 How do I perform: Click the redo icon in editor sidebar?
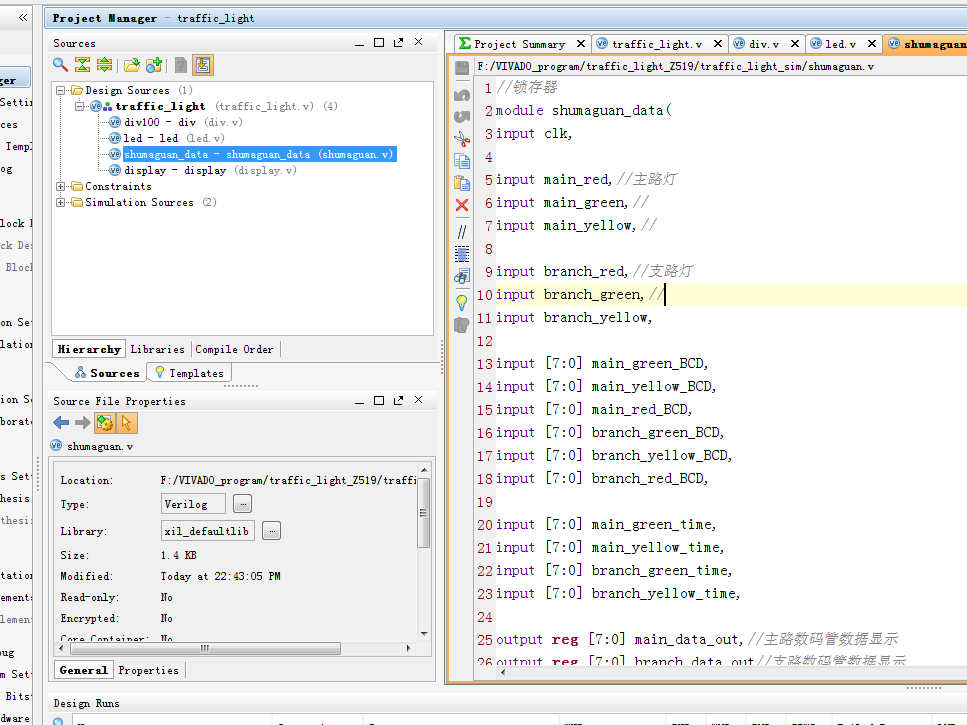tap(462, 117)
